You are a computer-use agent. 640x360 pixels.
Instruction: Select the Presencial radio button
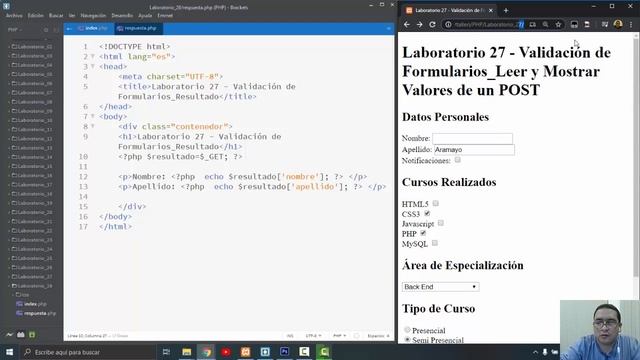pyautogui.click(x=407, y=329)
